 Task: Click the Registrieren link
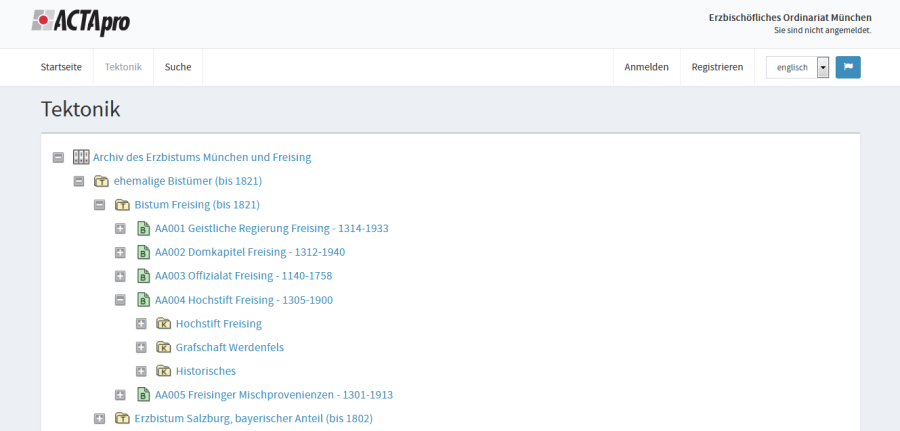(717, 67)
